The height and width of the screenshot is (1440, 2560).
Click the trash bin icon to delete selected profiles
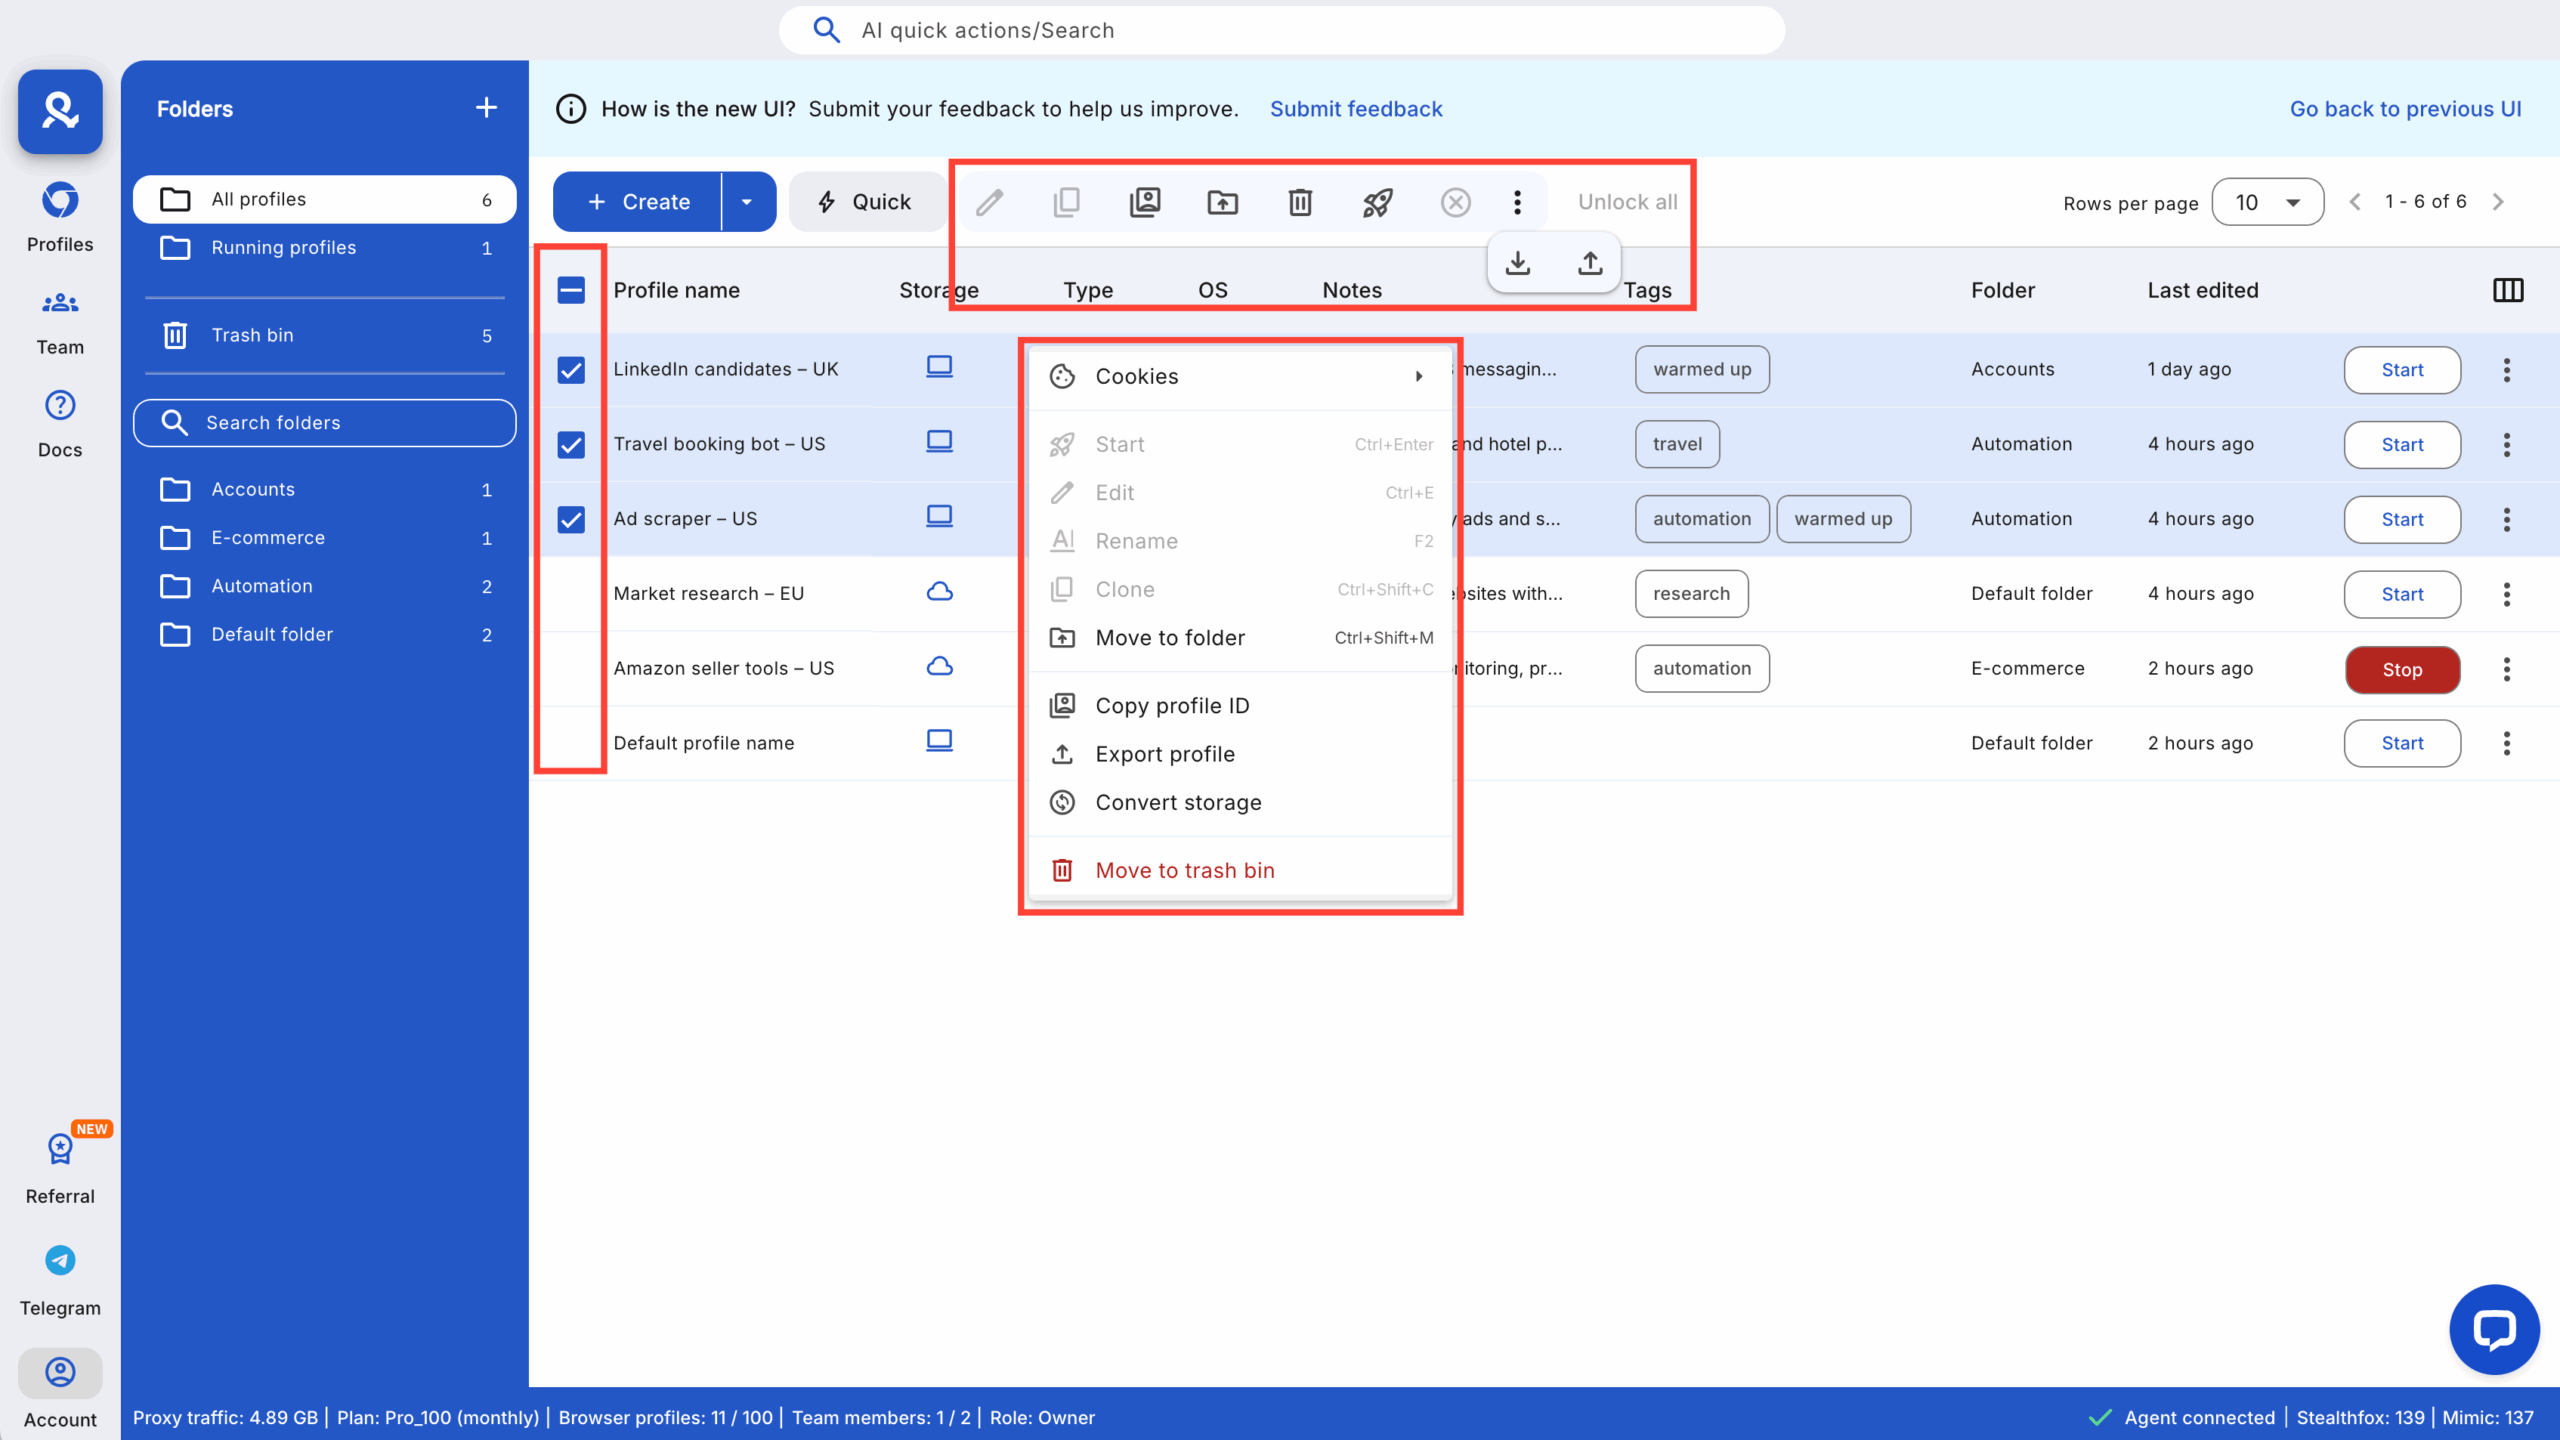point(1298,202)
